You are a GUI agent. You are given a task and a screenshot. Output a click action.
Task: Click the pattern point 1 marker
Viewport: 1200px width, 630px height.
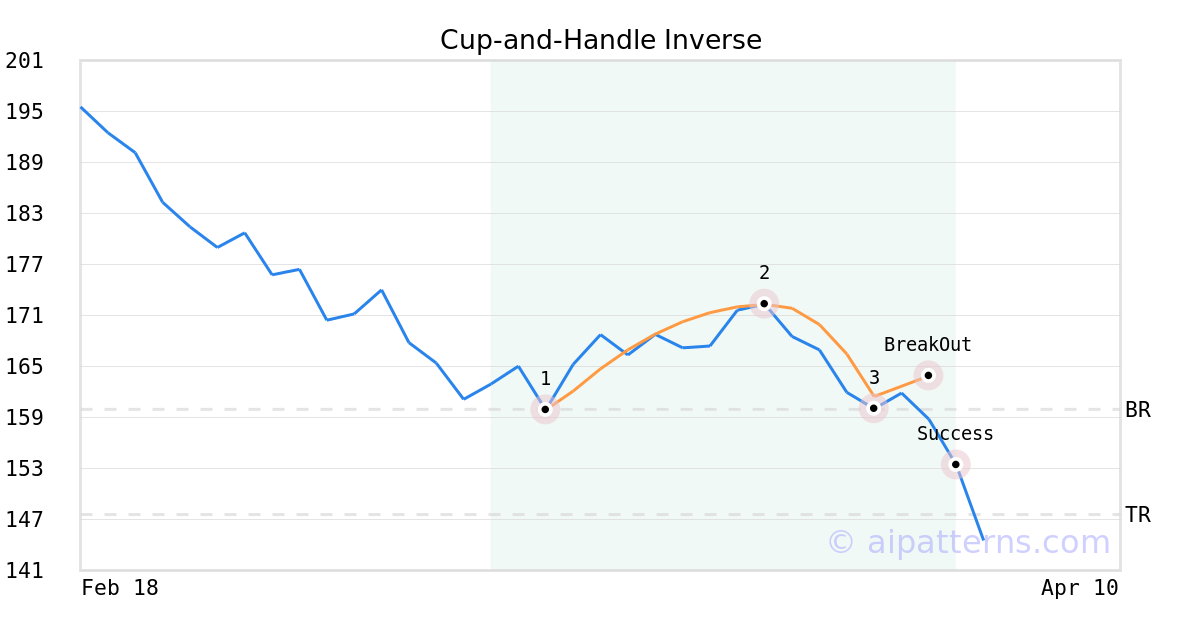pyautogui.click(x=545, y=409)
